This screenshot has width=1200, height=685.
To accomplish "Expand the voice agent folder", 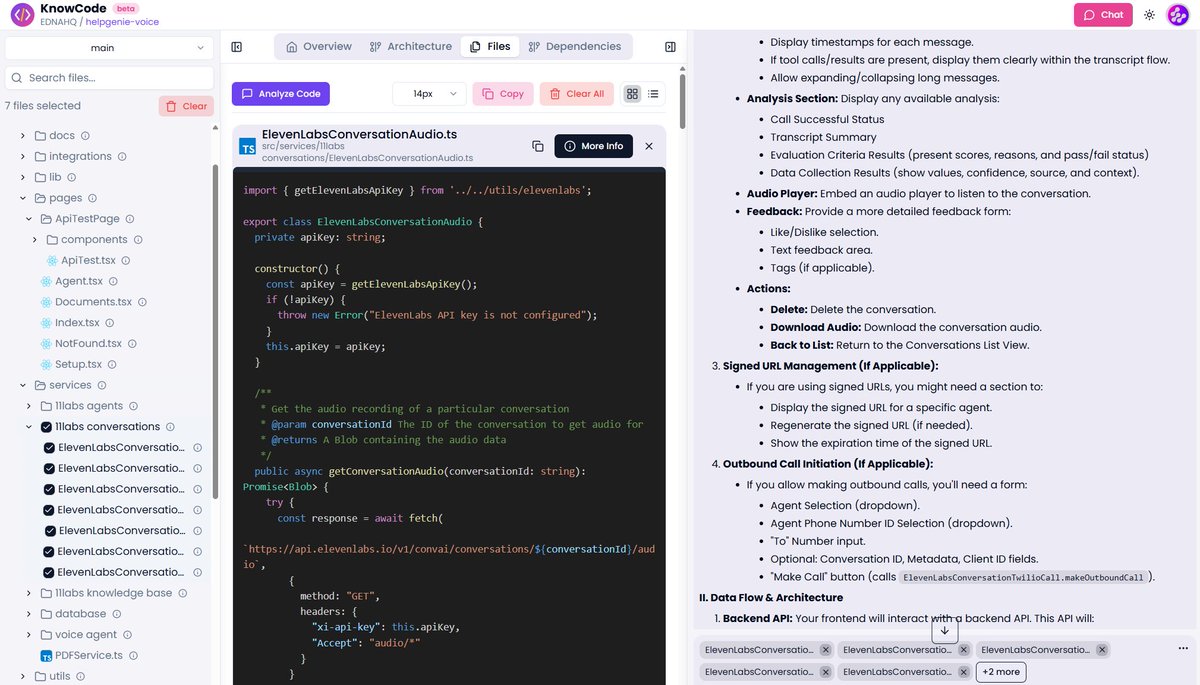I will (30, 635).
